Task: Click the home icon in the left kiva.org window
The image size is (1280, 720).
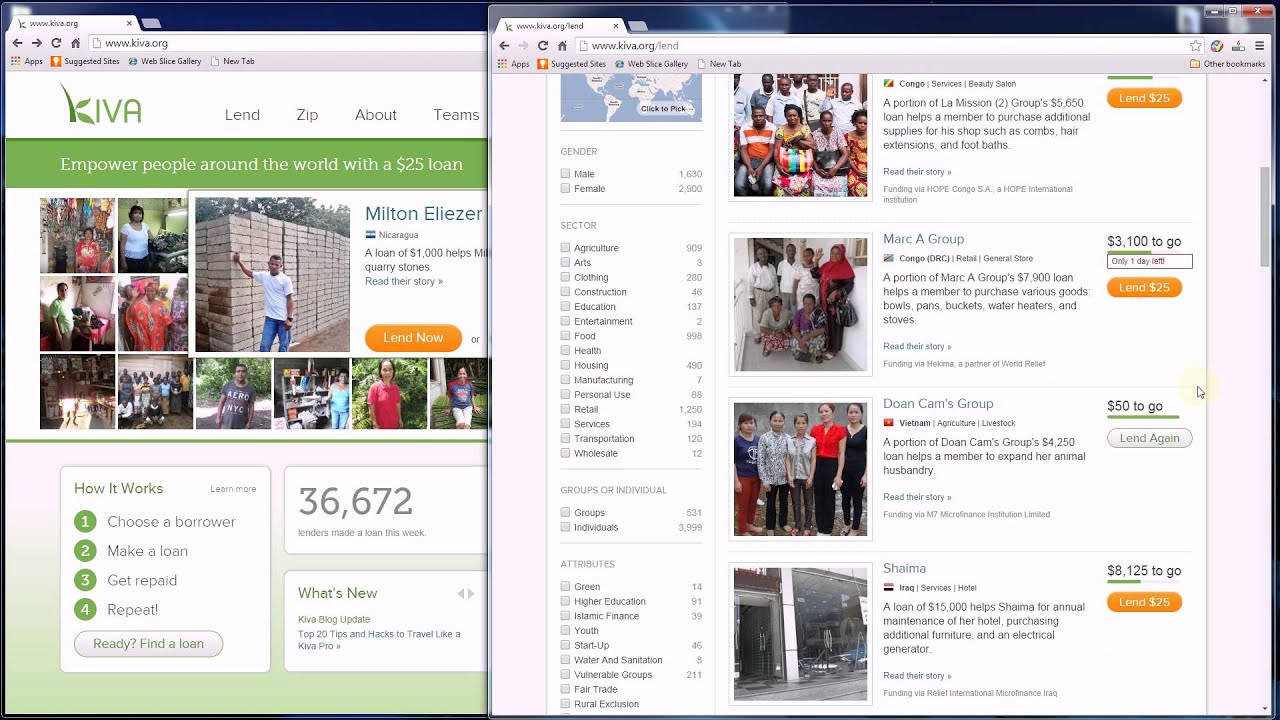Action: point(75,43)
